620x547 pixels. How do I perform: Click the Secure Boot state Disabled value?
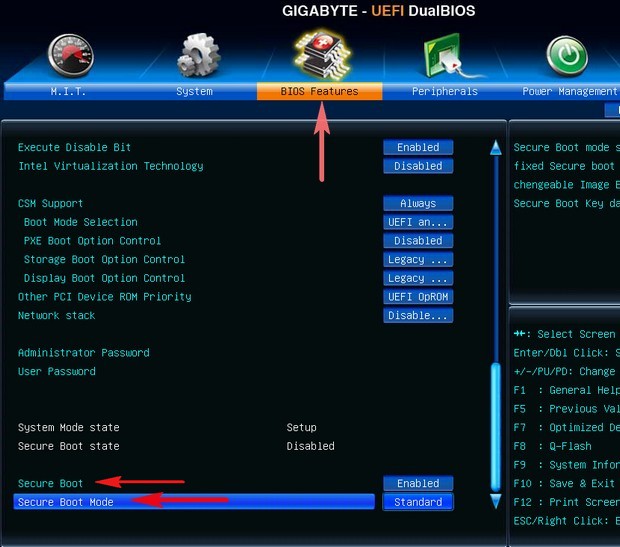(310, 446)
